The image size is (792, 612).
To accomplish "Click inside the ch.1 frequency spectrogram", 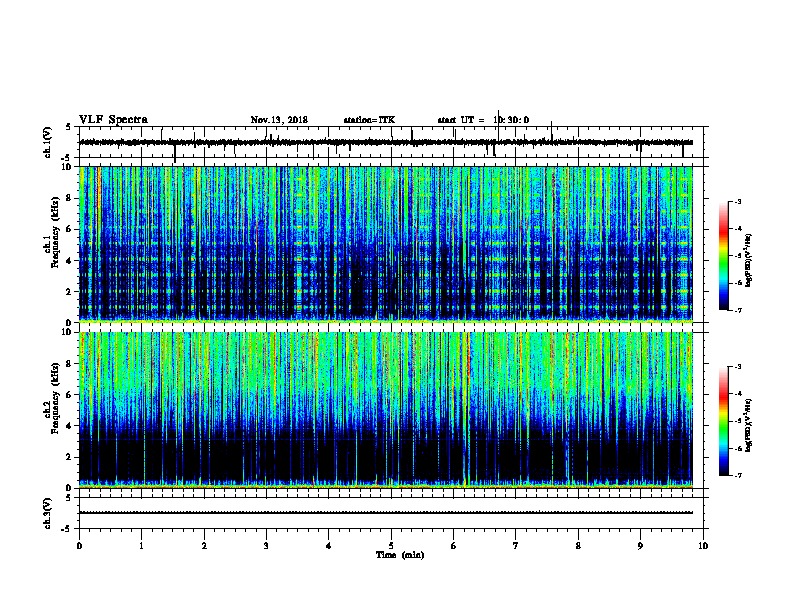I will coord(386,244).
